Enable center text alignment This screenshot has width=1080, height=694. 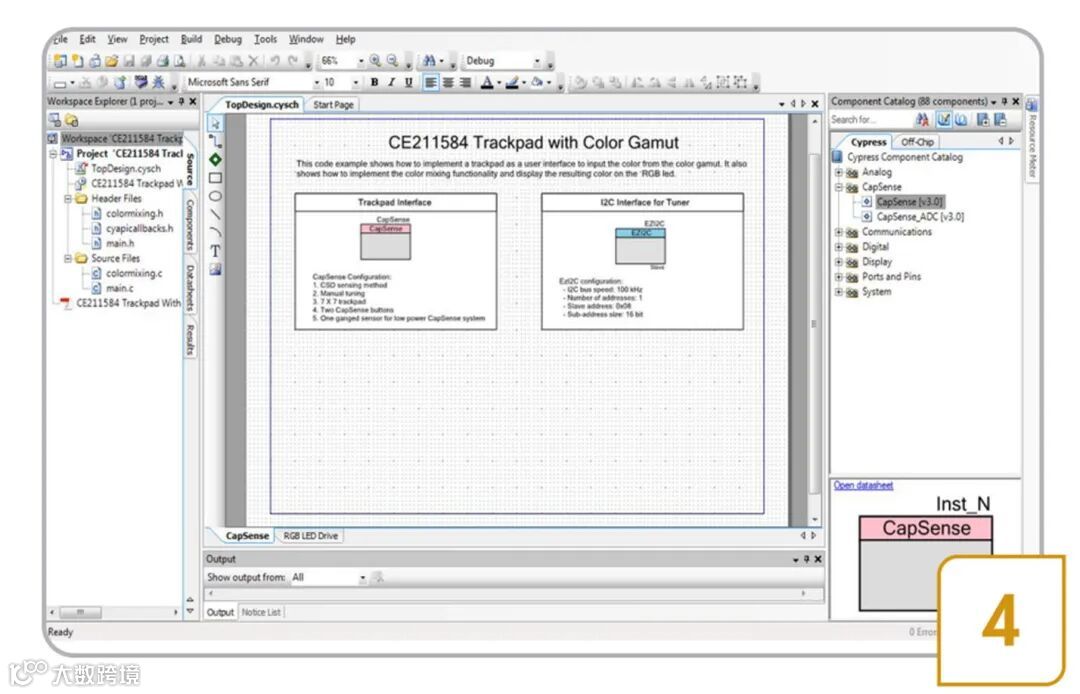(x=448, y=82)
